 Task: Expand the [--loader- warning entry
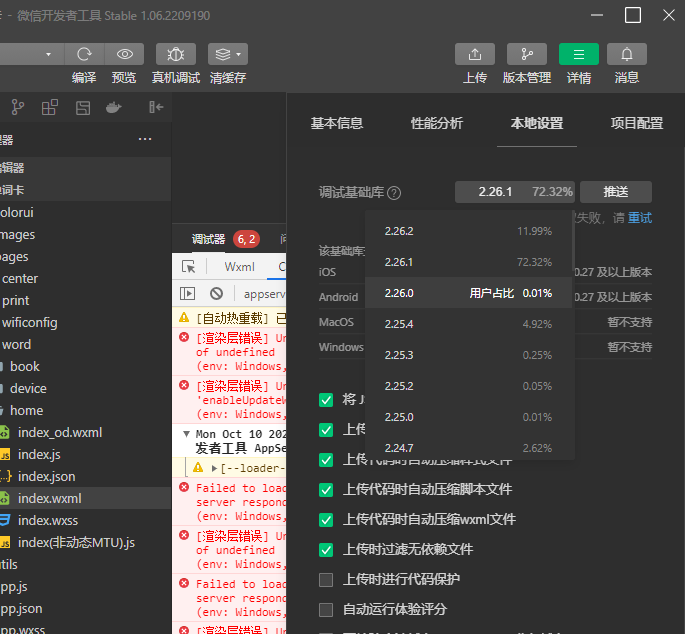pos(214,468)
